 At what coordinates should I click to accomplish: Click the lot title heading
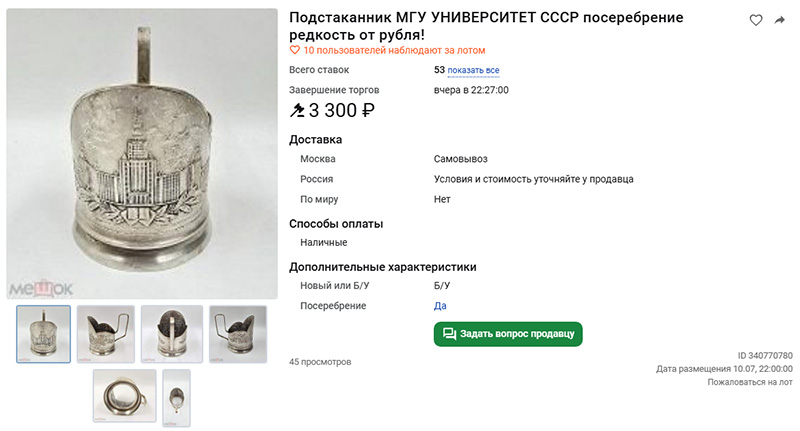coord(486,26)
